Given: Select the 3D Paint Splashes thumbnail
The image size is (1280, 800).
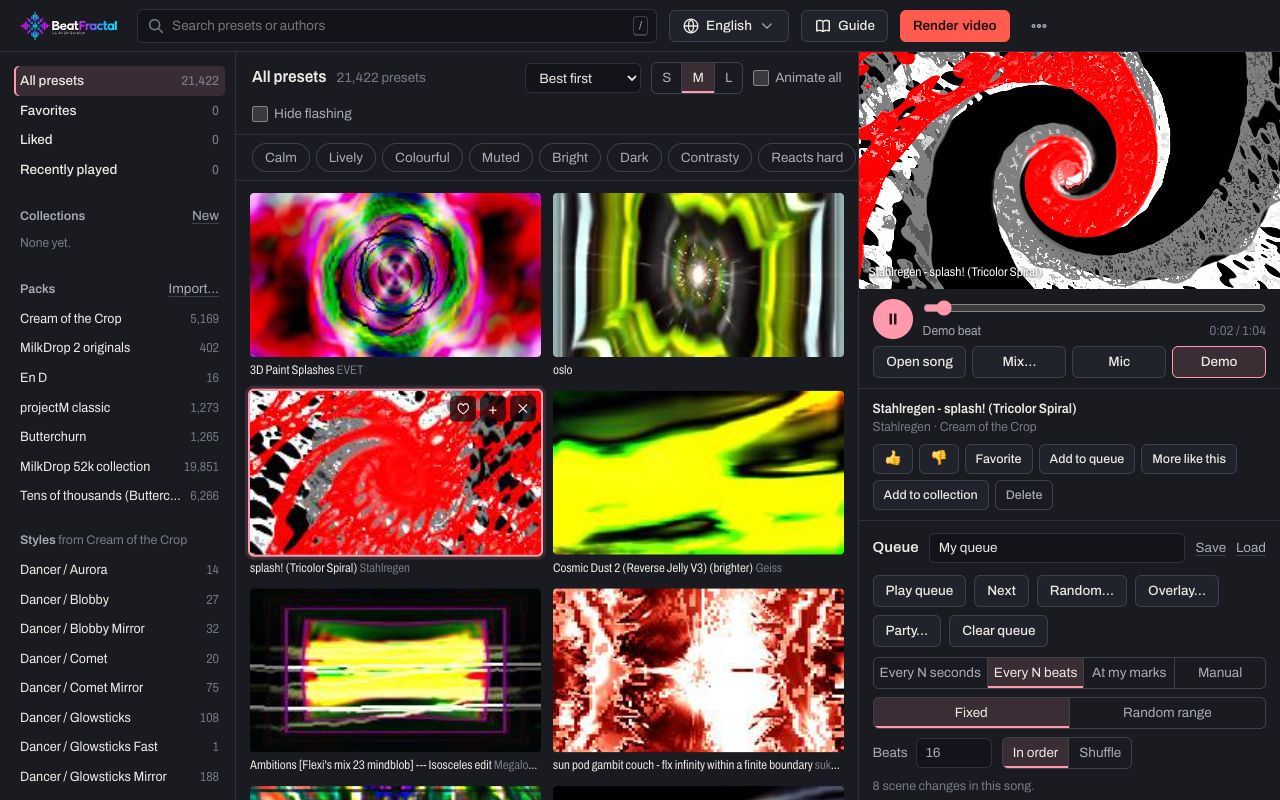Looking at the screenshot, I should [x=395, y=275].
